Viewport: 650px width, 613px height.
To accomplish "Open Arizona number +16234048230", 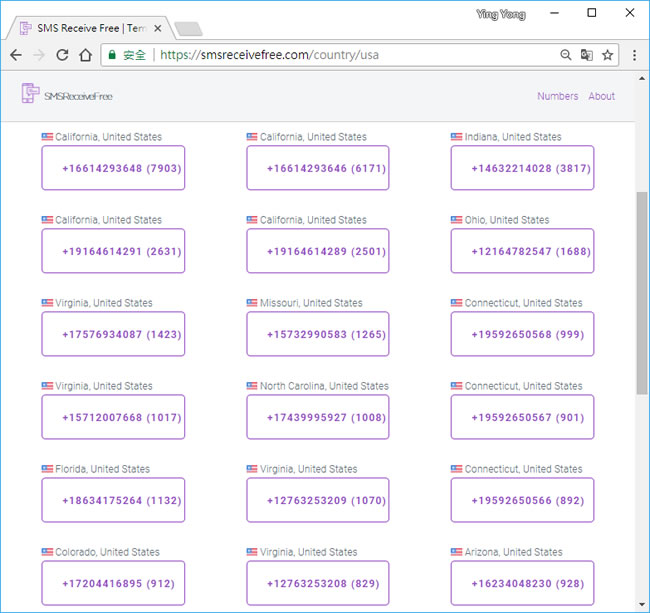I will pyautogui.click(x=522, y=583).
